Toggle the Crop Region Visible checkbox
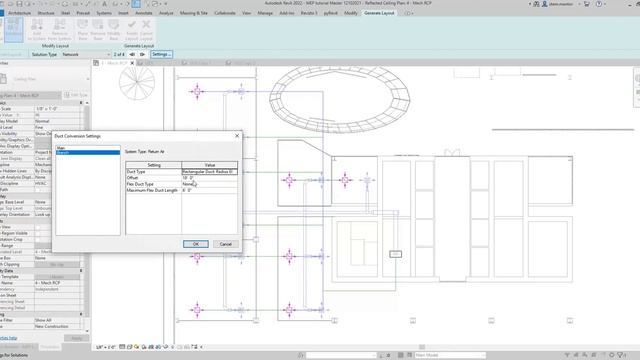This screenshot has width=640, height=360. [38, 233]
